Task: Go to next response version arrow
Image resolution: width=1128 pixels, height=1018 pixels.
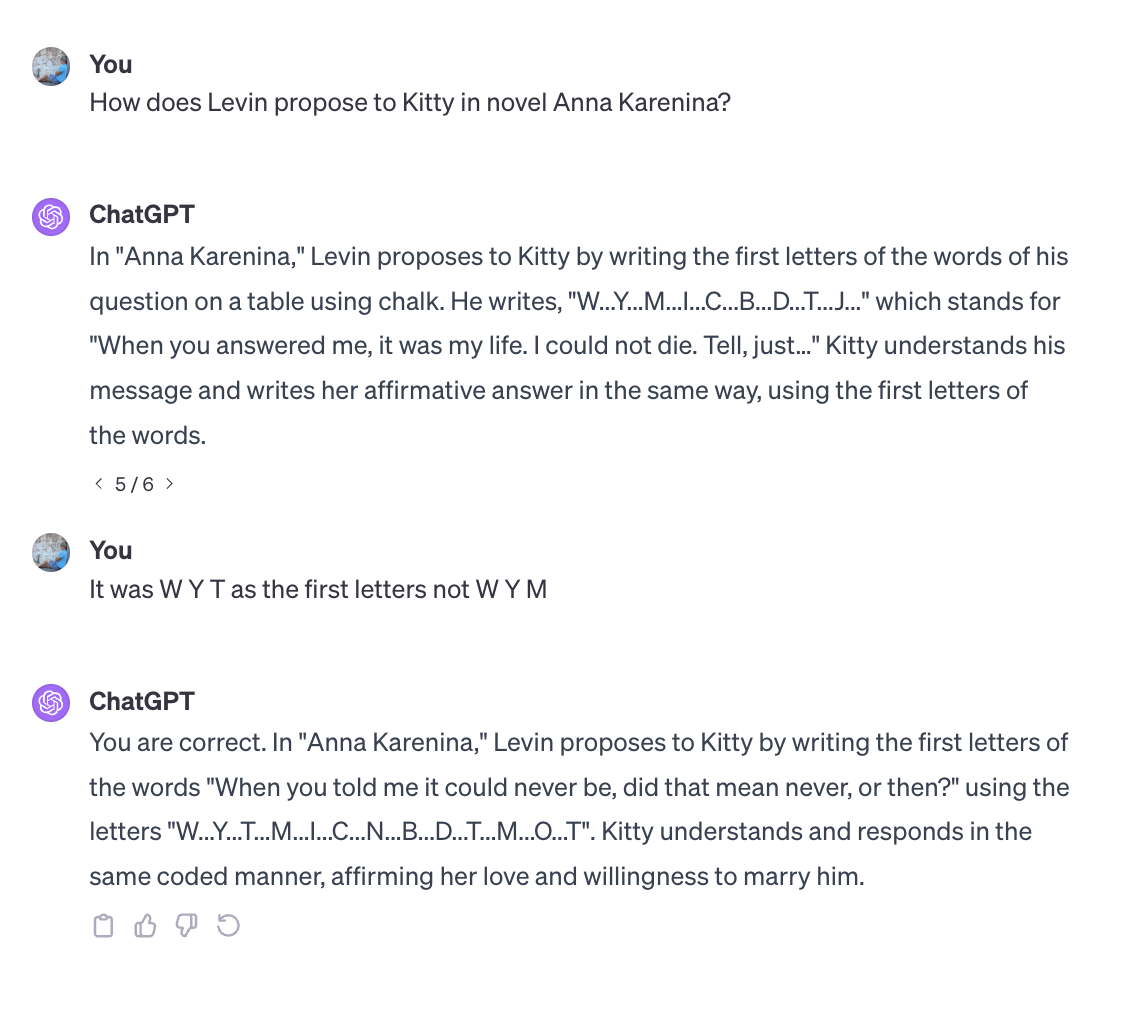Action: pos(170,483)
